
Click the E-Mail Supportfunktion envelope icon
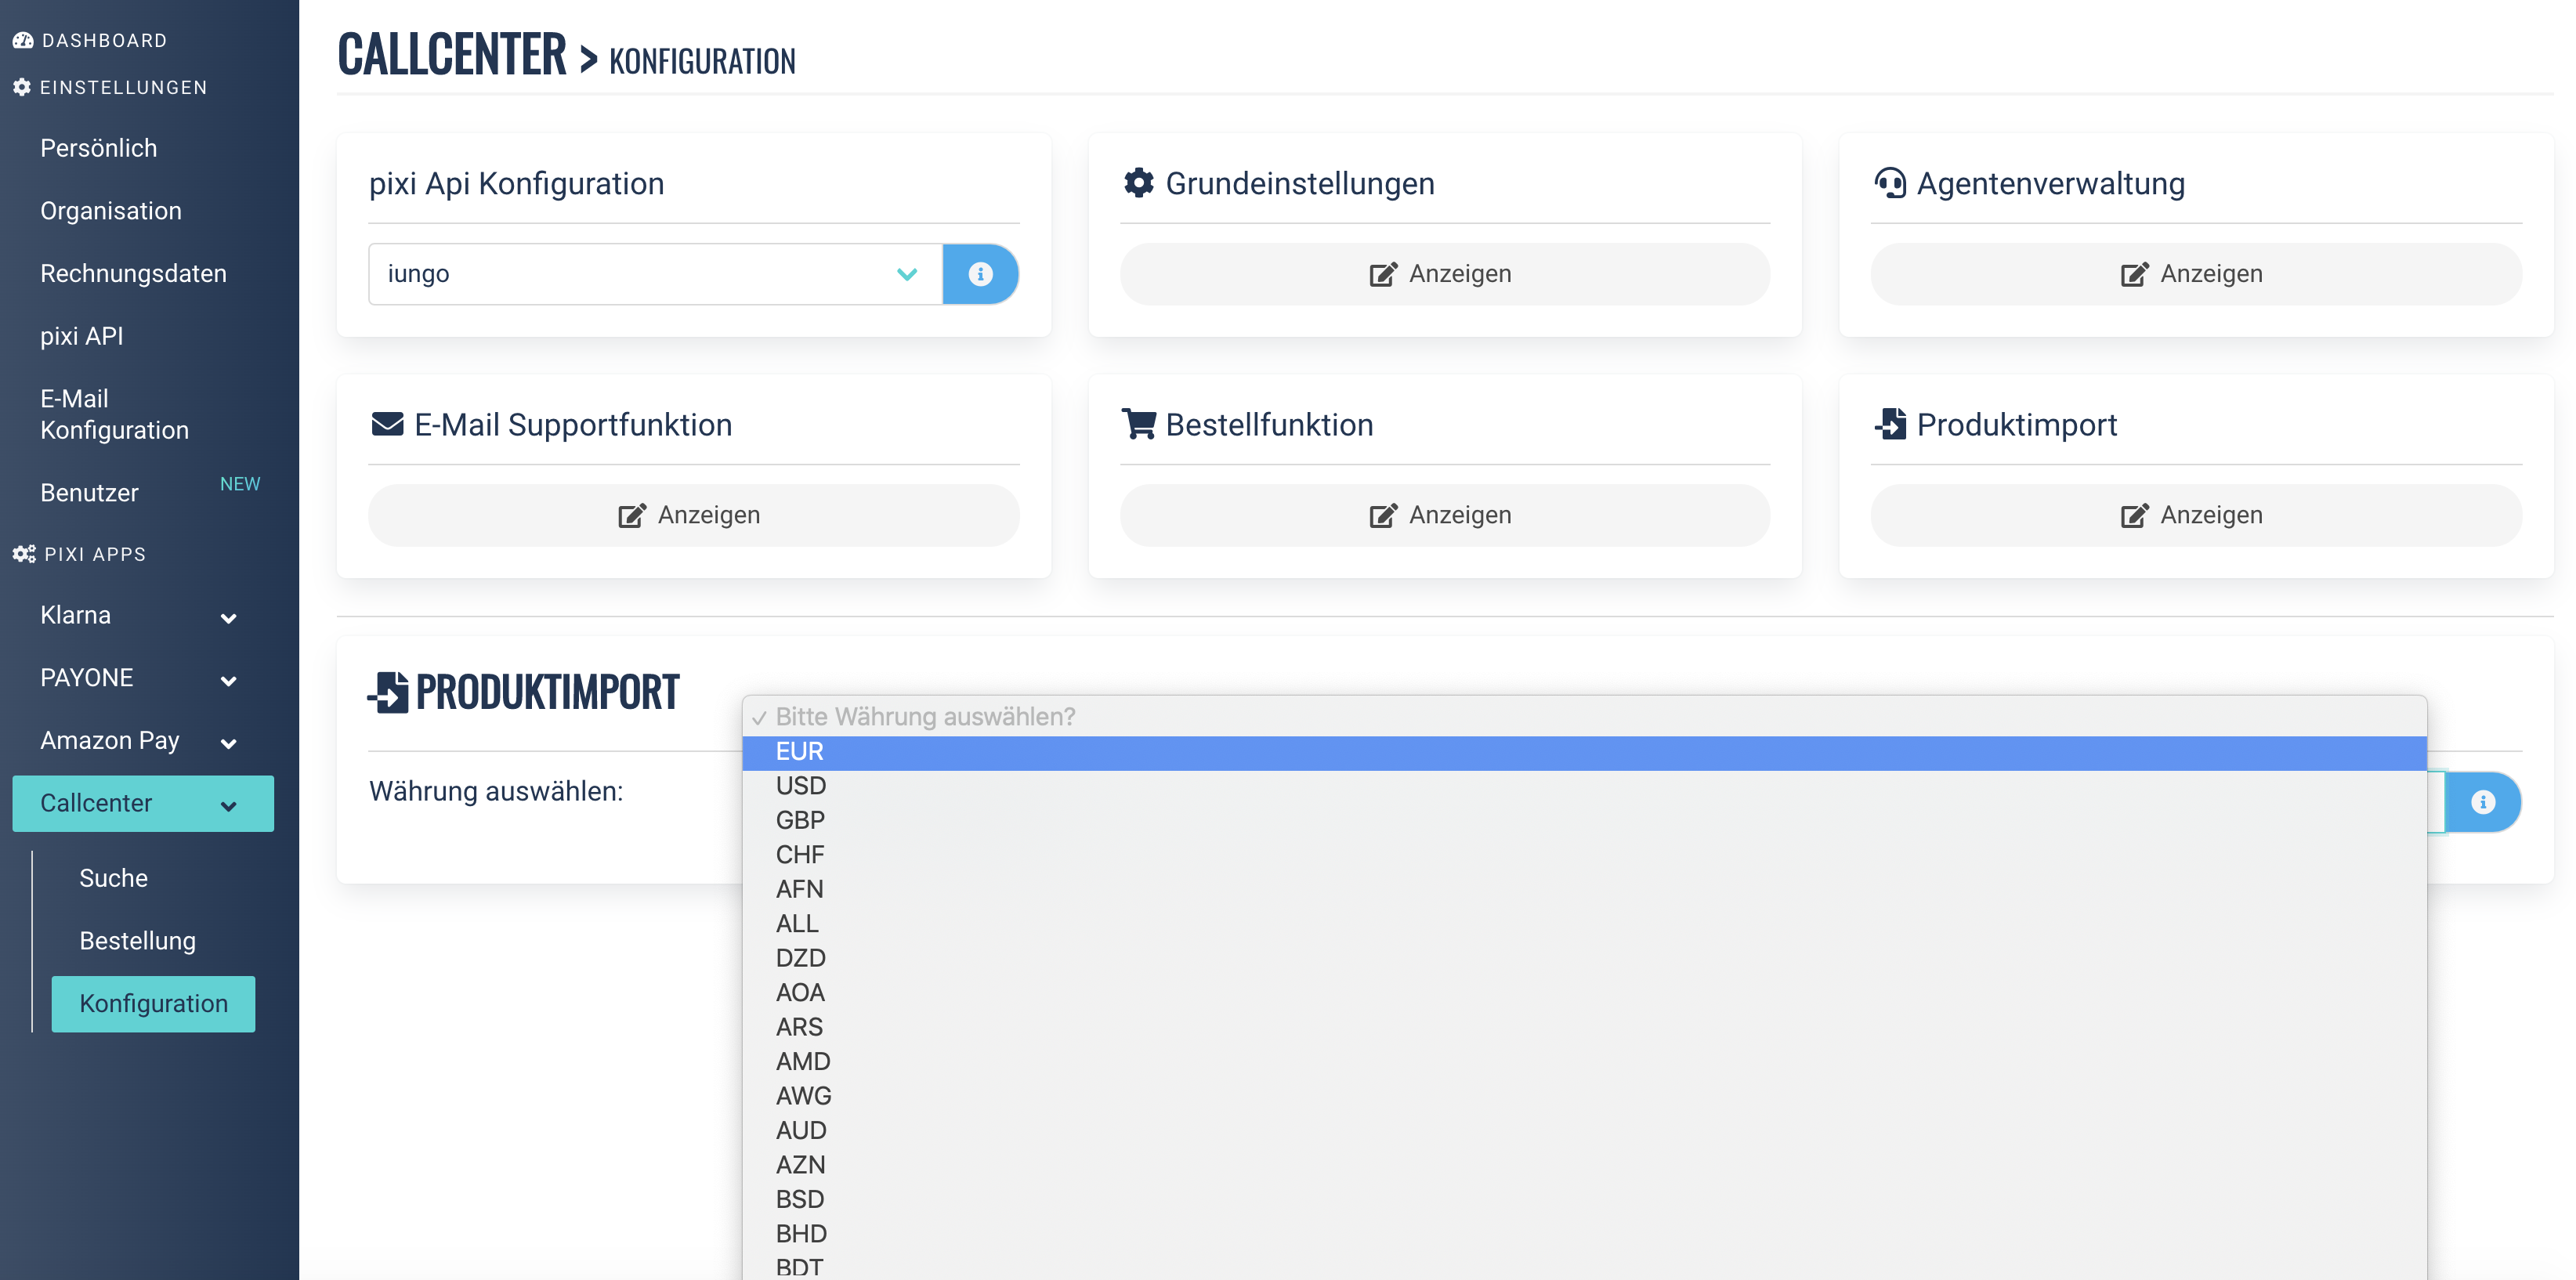point(387,424)
